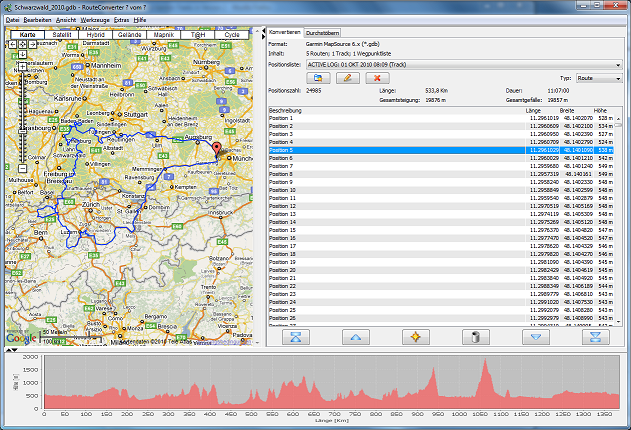Click the Länge value 533,8 Km
The height and width of the screenshot is (430, 631).
pyautogui.click(x=437, y=91)
